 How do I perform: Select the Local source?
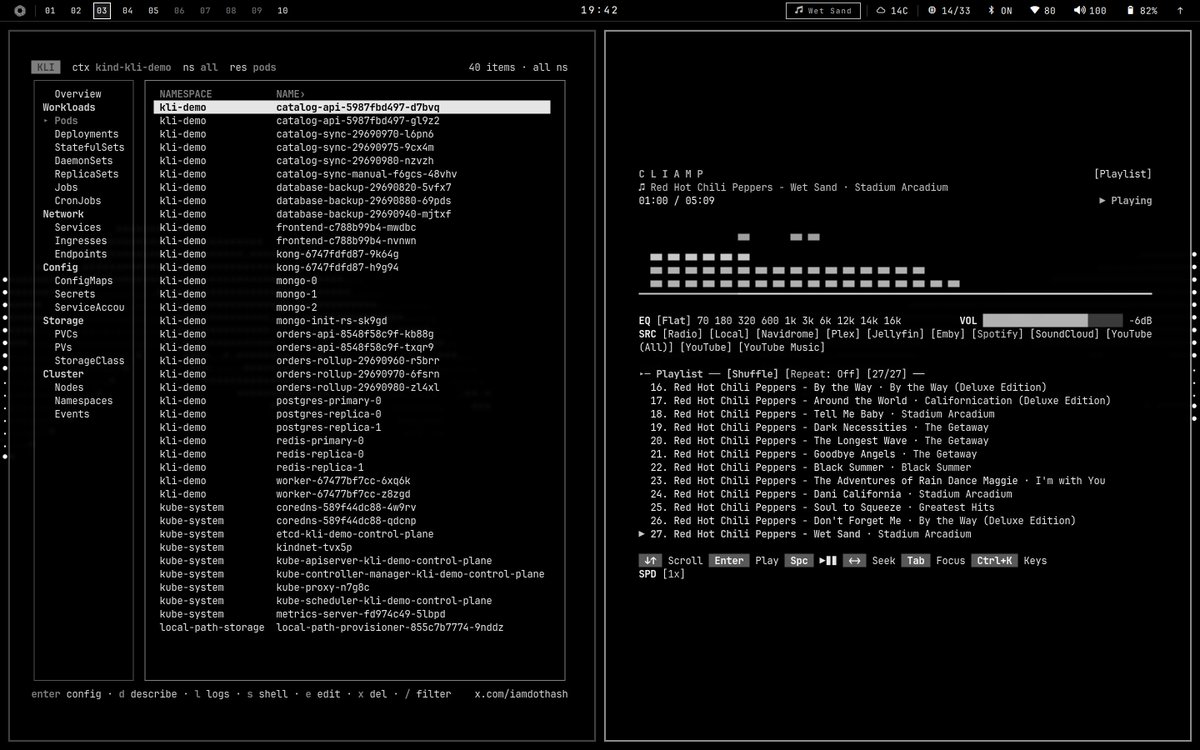pyautogui.click(x=729, y=334)
